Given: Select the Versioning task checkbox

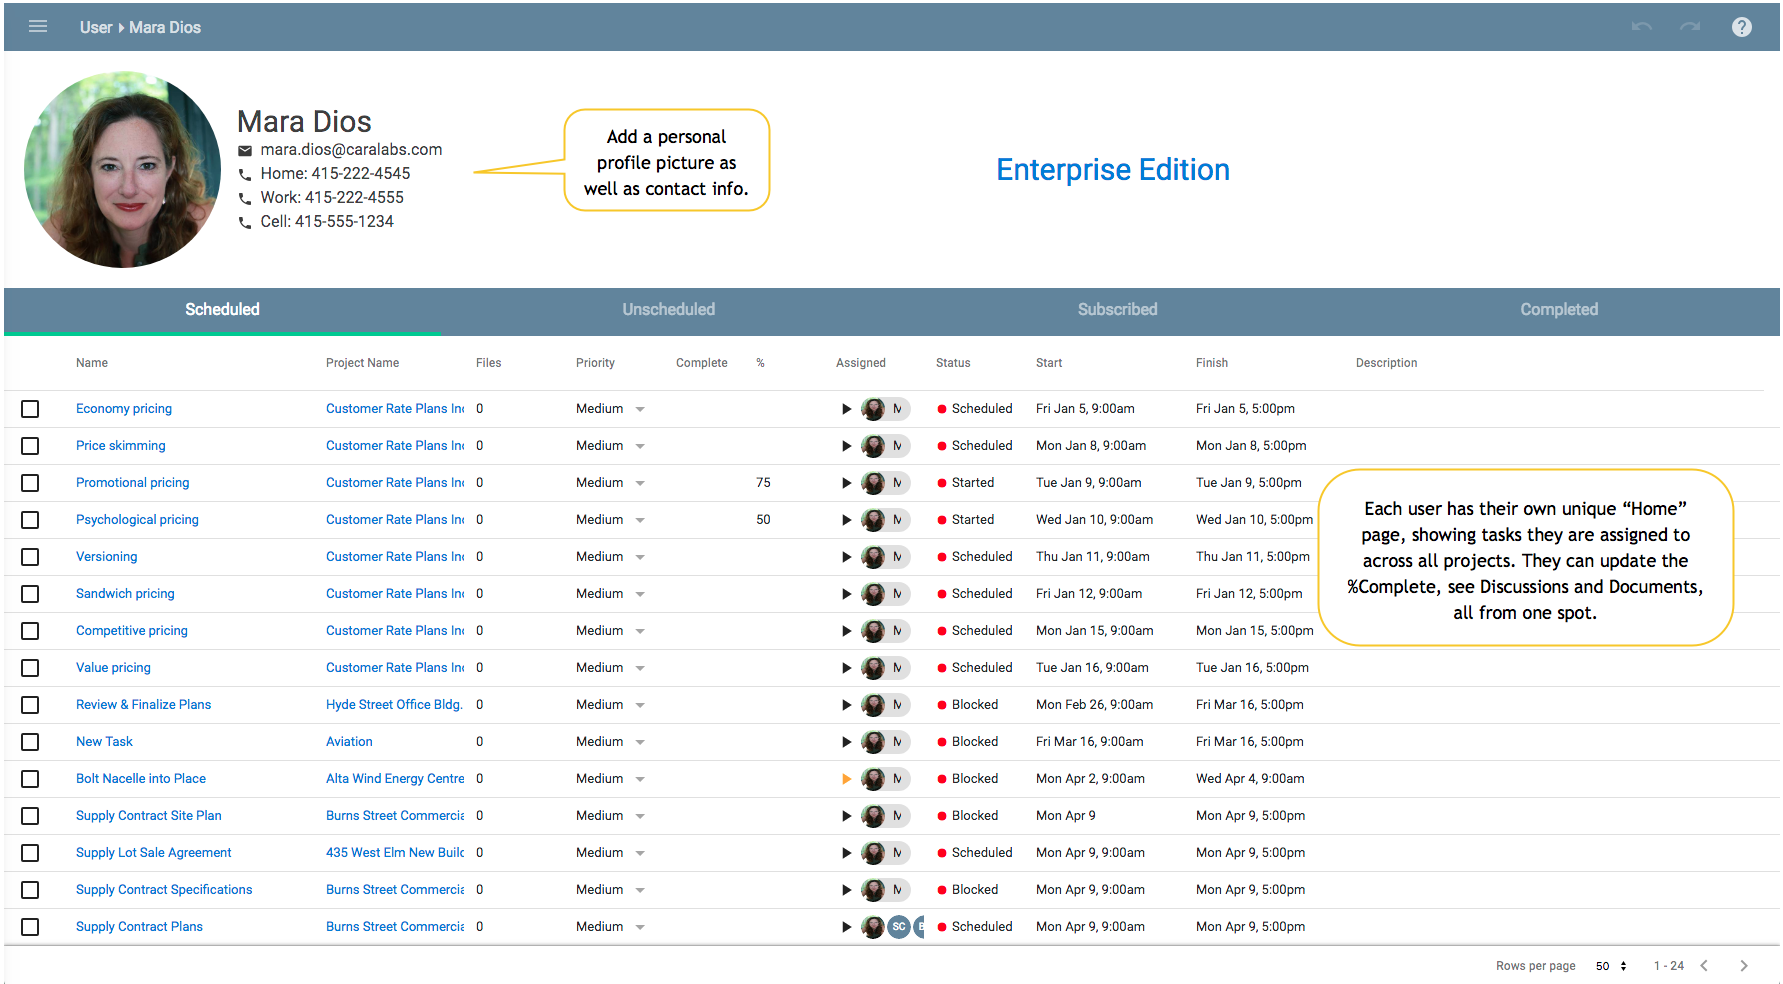Looking at the screenshot, I should (x=30, y=557).
